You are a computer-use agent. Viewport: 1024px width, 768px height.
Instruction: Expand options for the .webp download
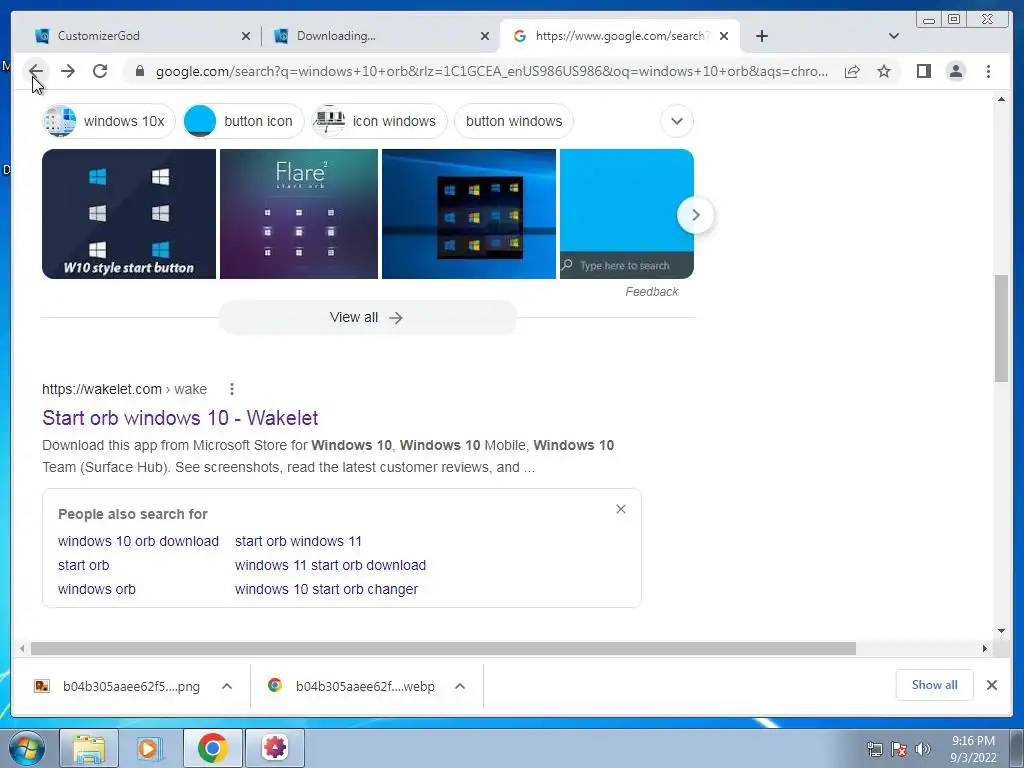coord(460,686)
